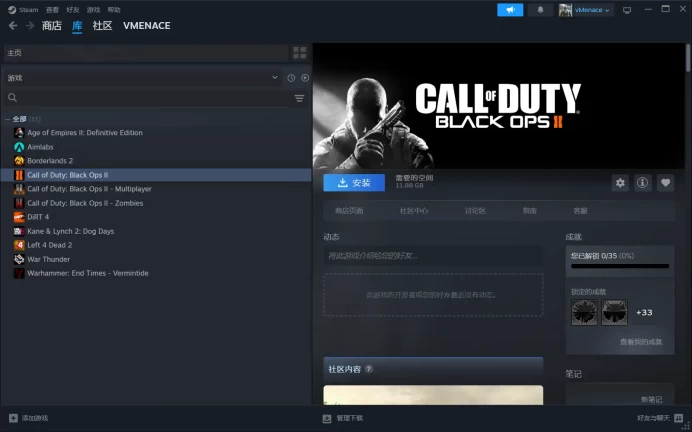Click the Aimlabs game icon
692x432 pixels.
19,147
